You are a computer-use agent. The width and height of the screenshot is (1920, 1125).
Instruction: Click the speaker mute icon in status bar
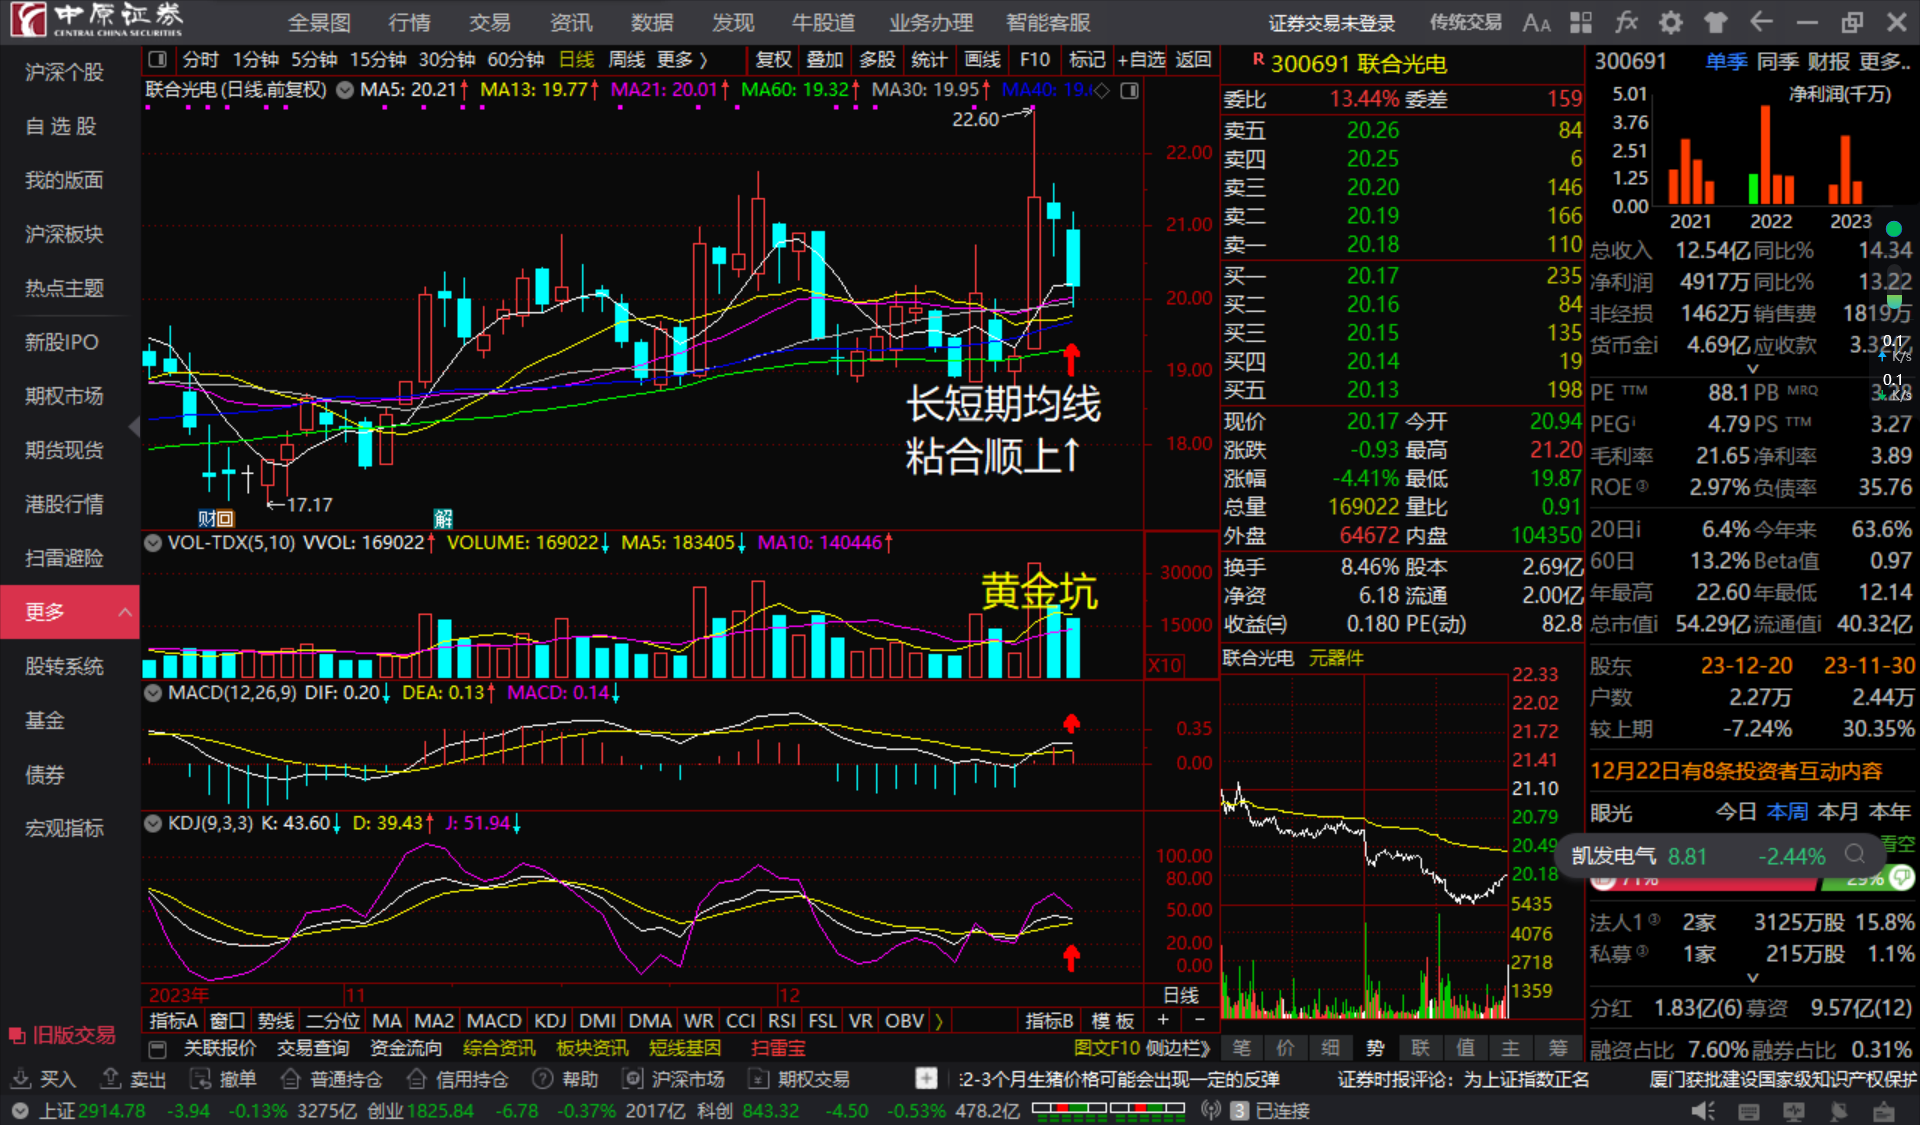(x=1703, y=1111)
